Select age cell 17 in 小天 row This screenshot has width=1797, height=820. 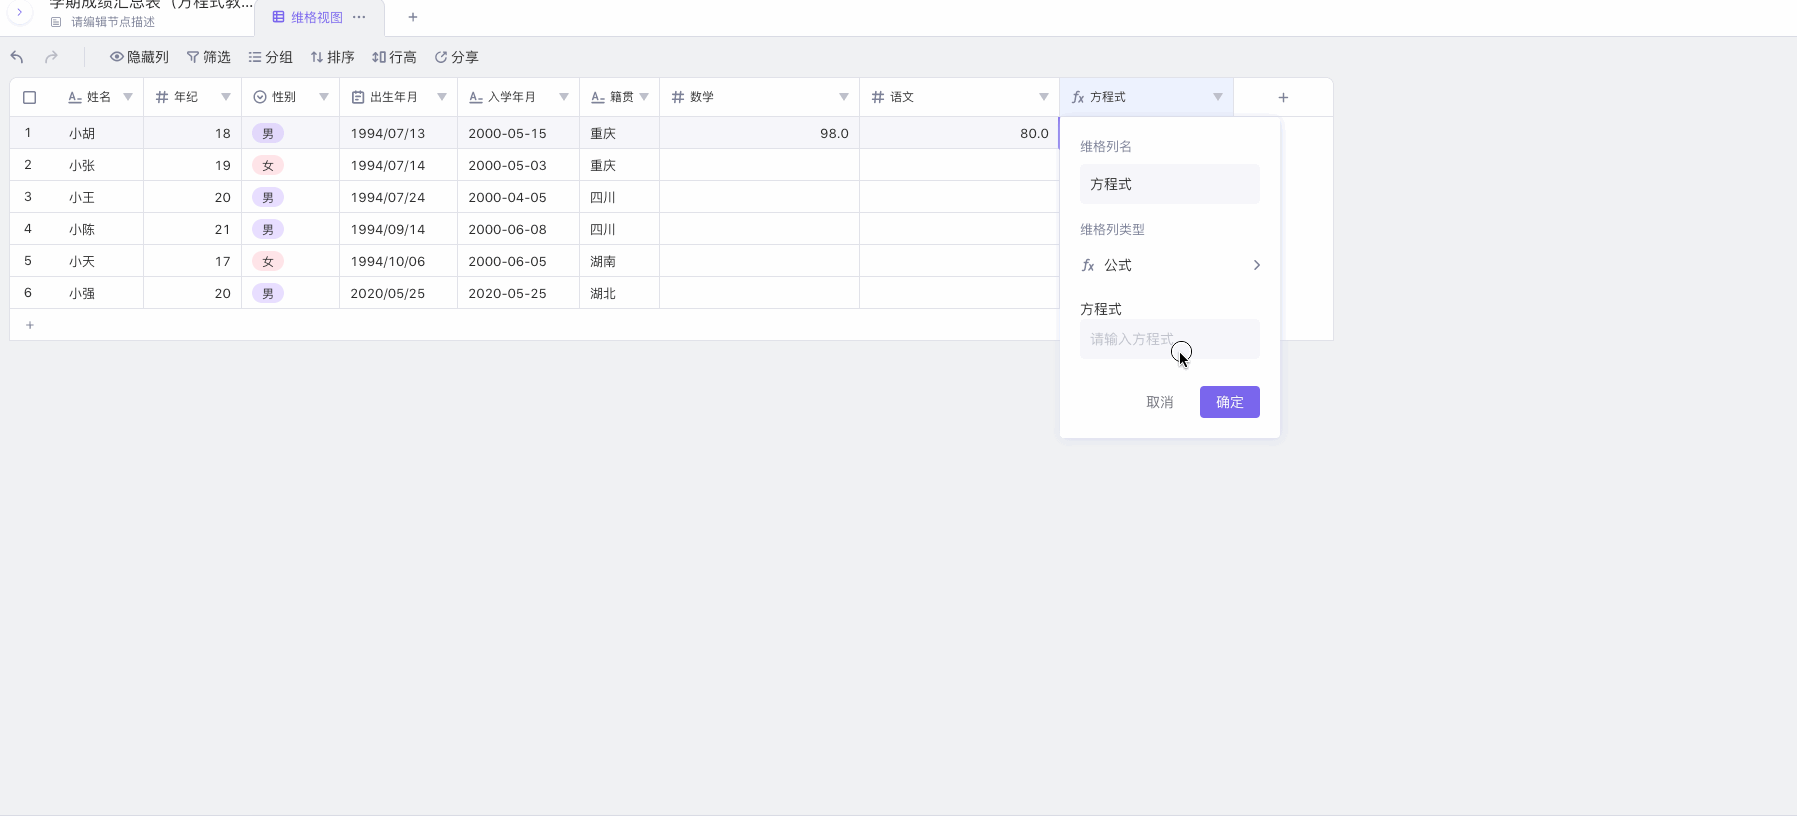pyautogui.click(x=192, y=261)
